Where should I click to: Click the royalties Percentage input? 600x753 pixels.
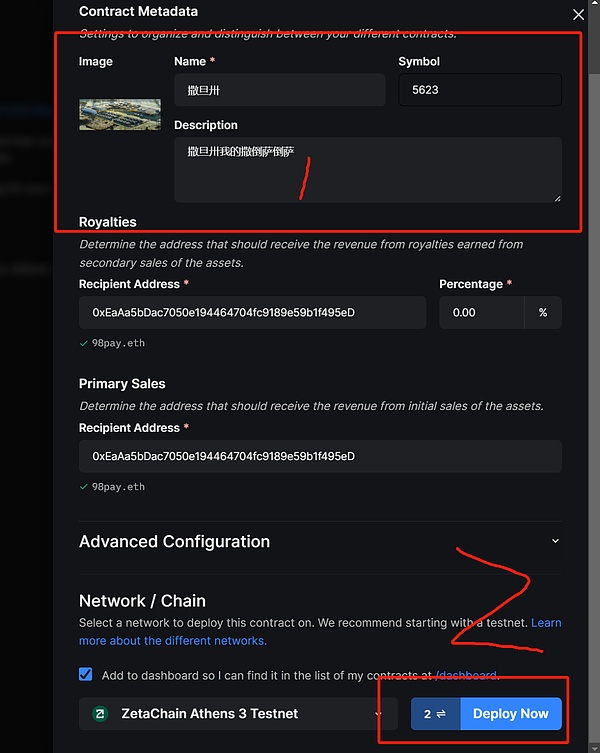coord(481,313)
